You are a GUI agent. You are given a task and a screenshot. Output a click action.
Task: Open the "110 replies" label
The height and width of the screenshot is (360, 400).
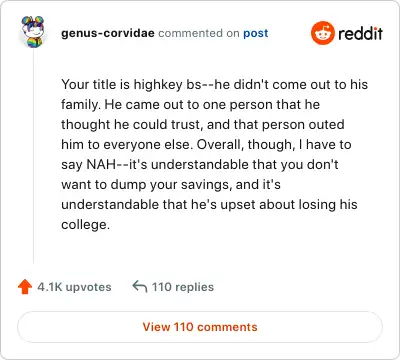point(183,287)
